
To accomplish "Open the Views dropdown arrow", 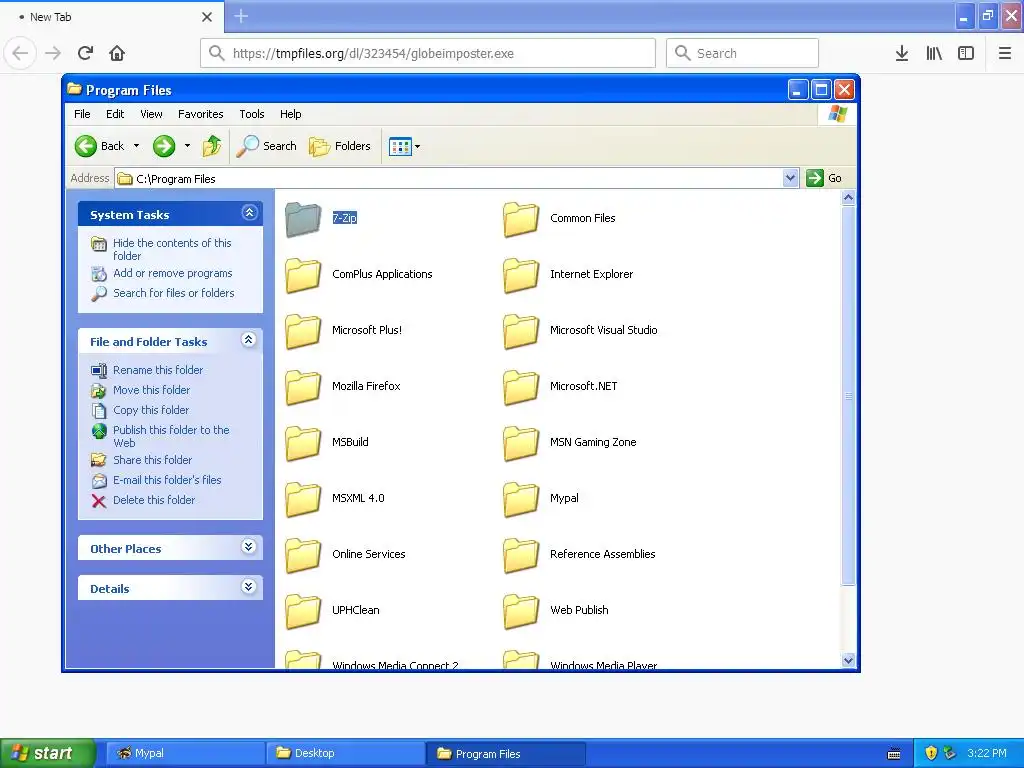I will 417,147.
